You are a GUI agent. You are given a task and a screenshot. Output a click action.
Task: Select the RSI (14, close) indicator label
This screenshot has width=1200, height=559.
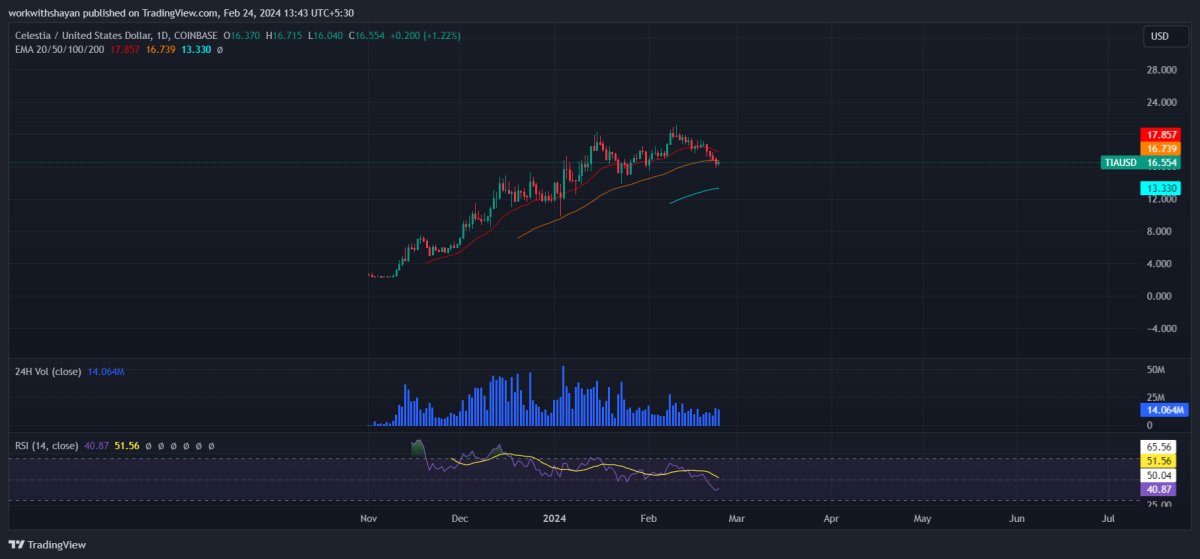point(44,445)
